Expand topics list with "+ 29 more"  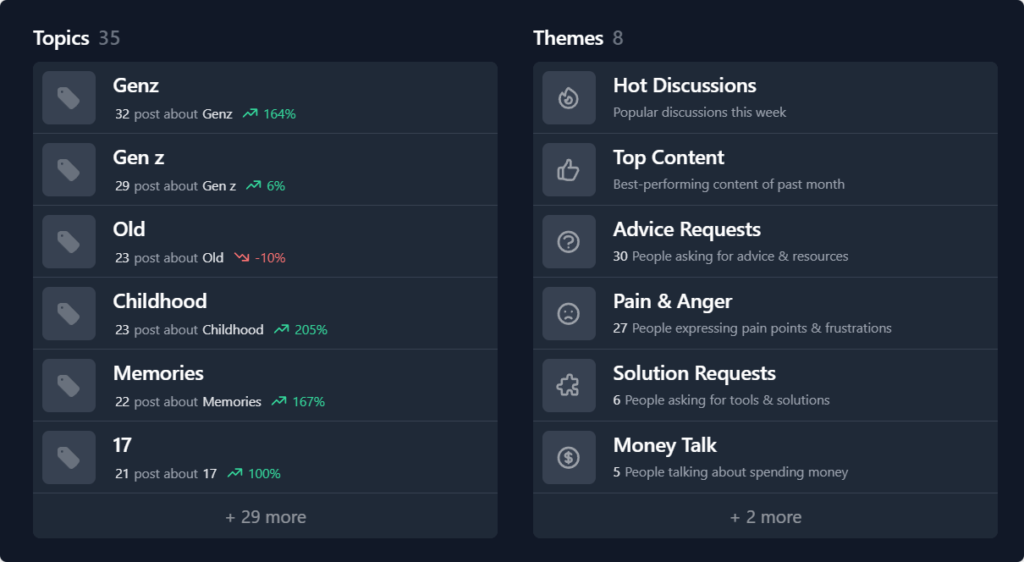click(x=265, y=517)
